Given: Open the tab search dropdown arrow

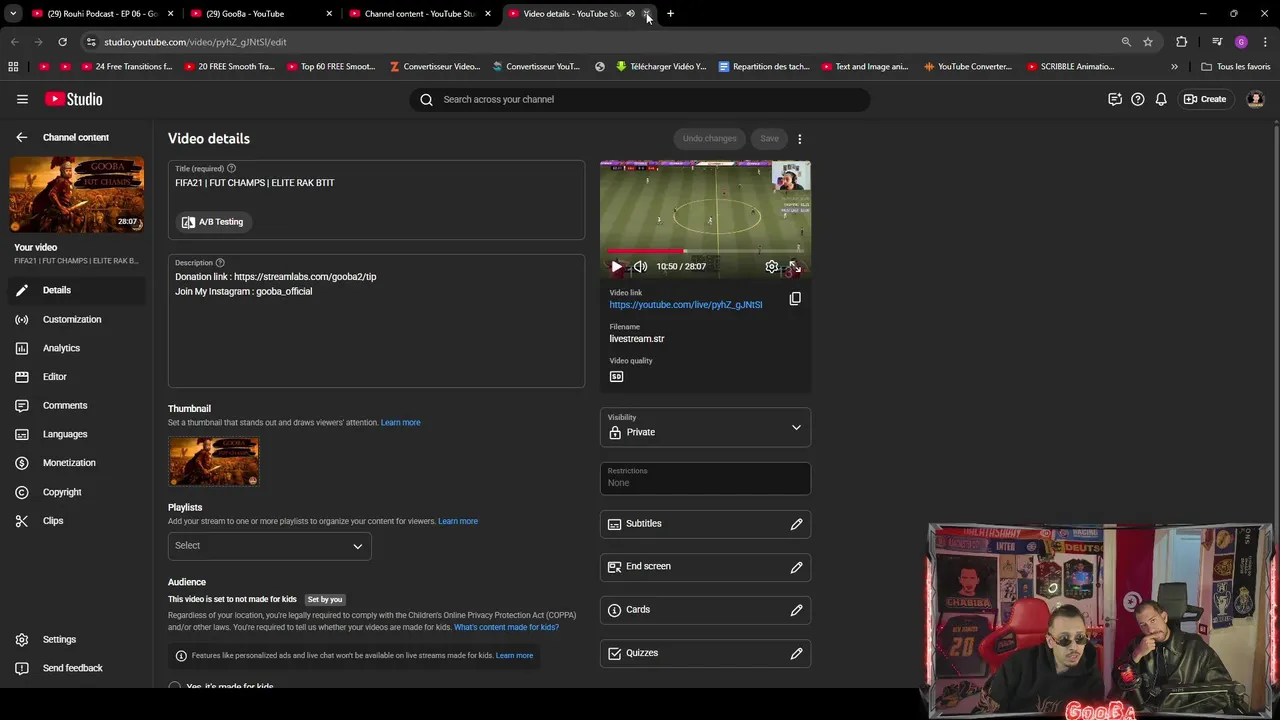Looking at the screenshot, I should point(13,14).
